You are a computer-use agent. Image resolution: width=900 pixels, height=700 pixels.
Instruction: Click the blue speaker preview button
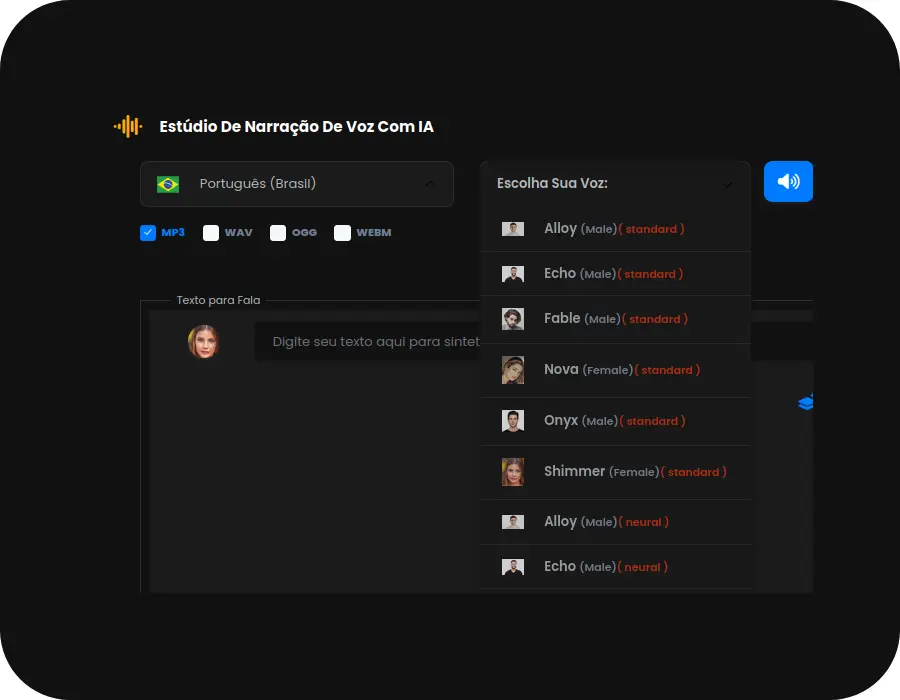pyautogui.click(x=788, y=182)
